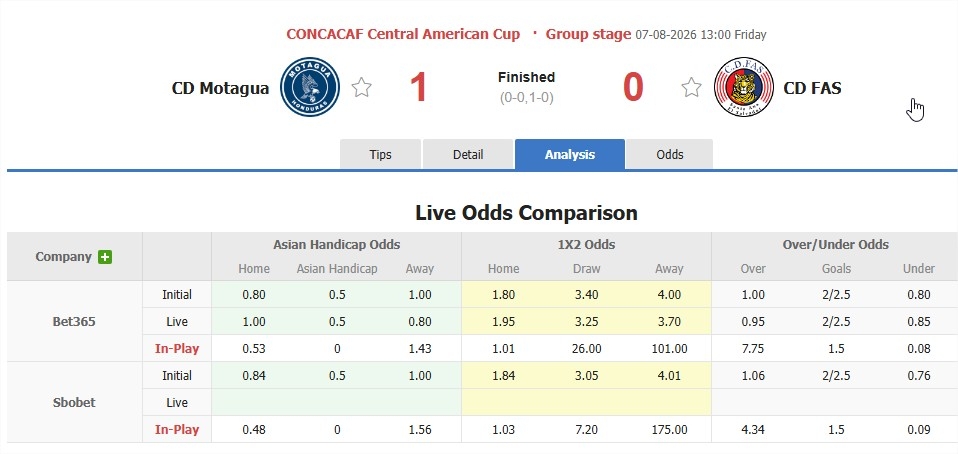Switch to the Tips tab
The height and width of the screenshot is (454, 958).
tap(380, 155)
